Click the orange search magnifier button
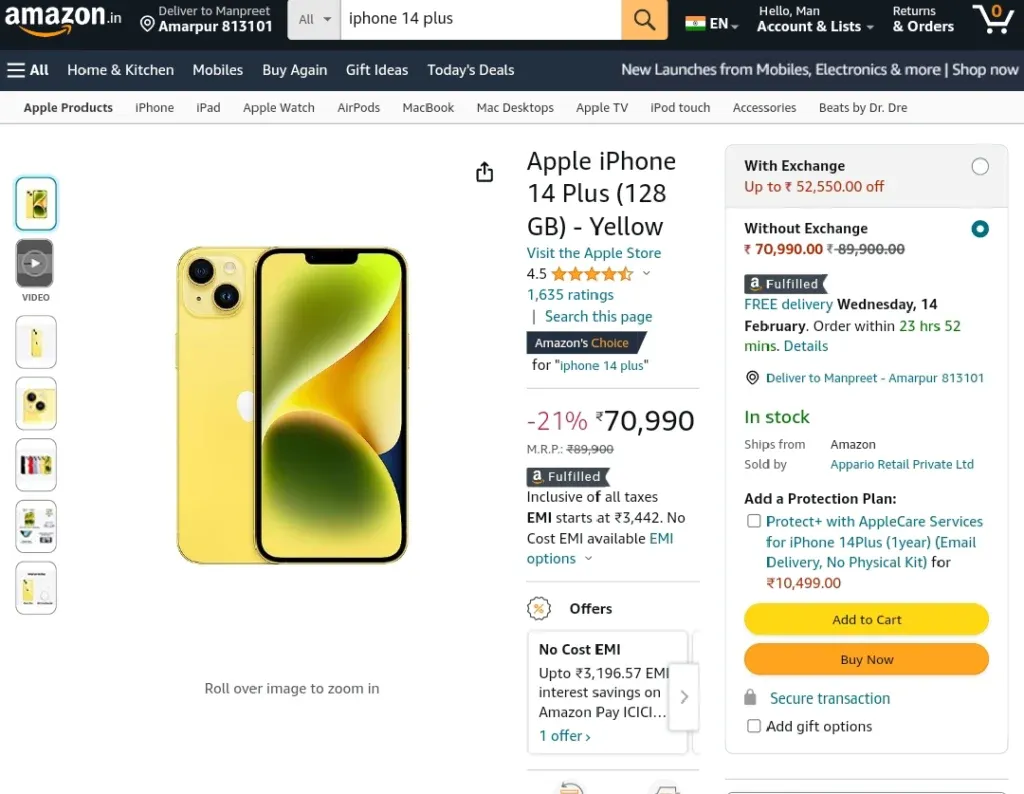The width and height of the screenshot is (1024, 794). [x=644, y=20]
